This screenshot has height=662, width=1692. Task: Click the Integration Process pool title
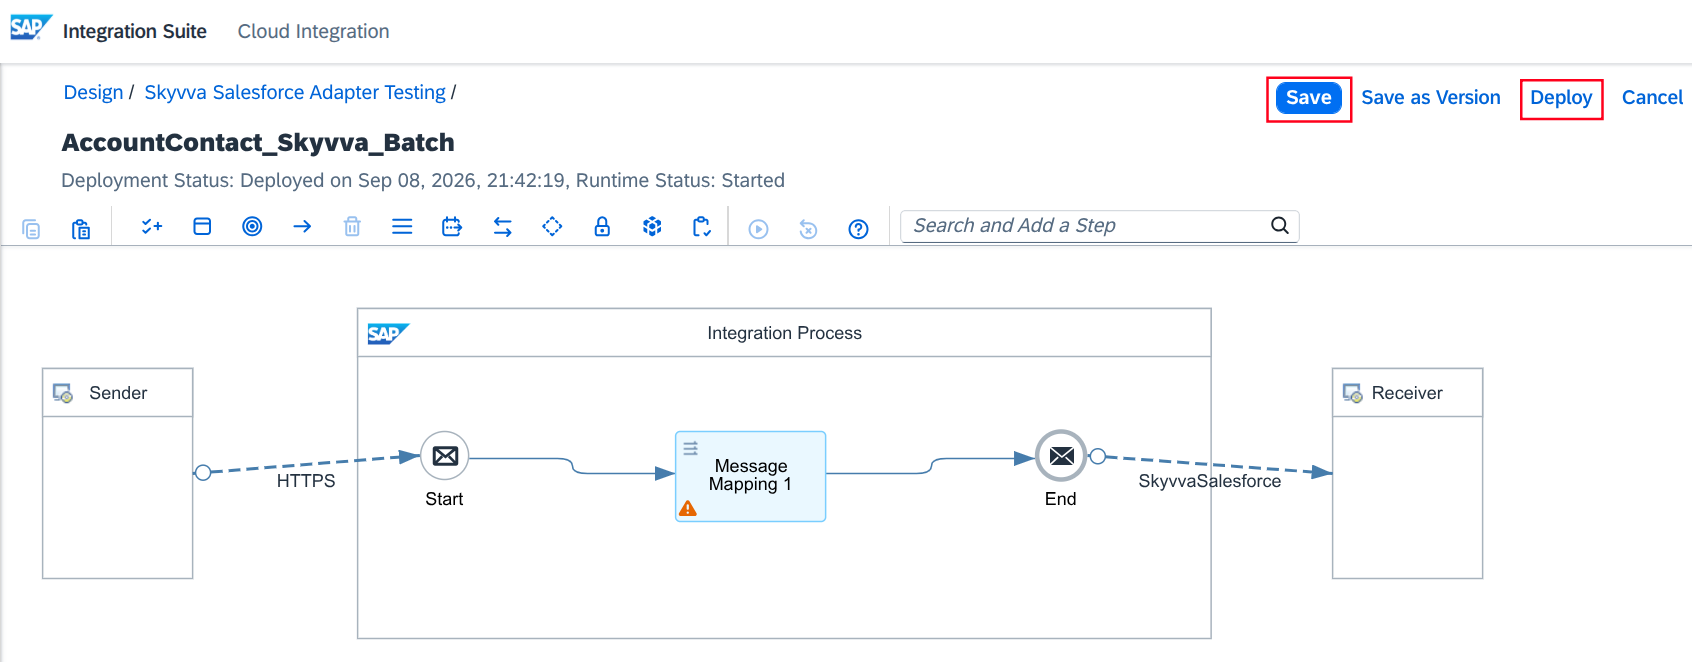coord(784,334)
